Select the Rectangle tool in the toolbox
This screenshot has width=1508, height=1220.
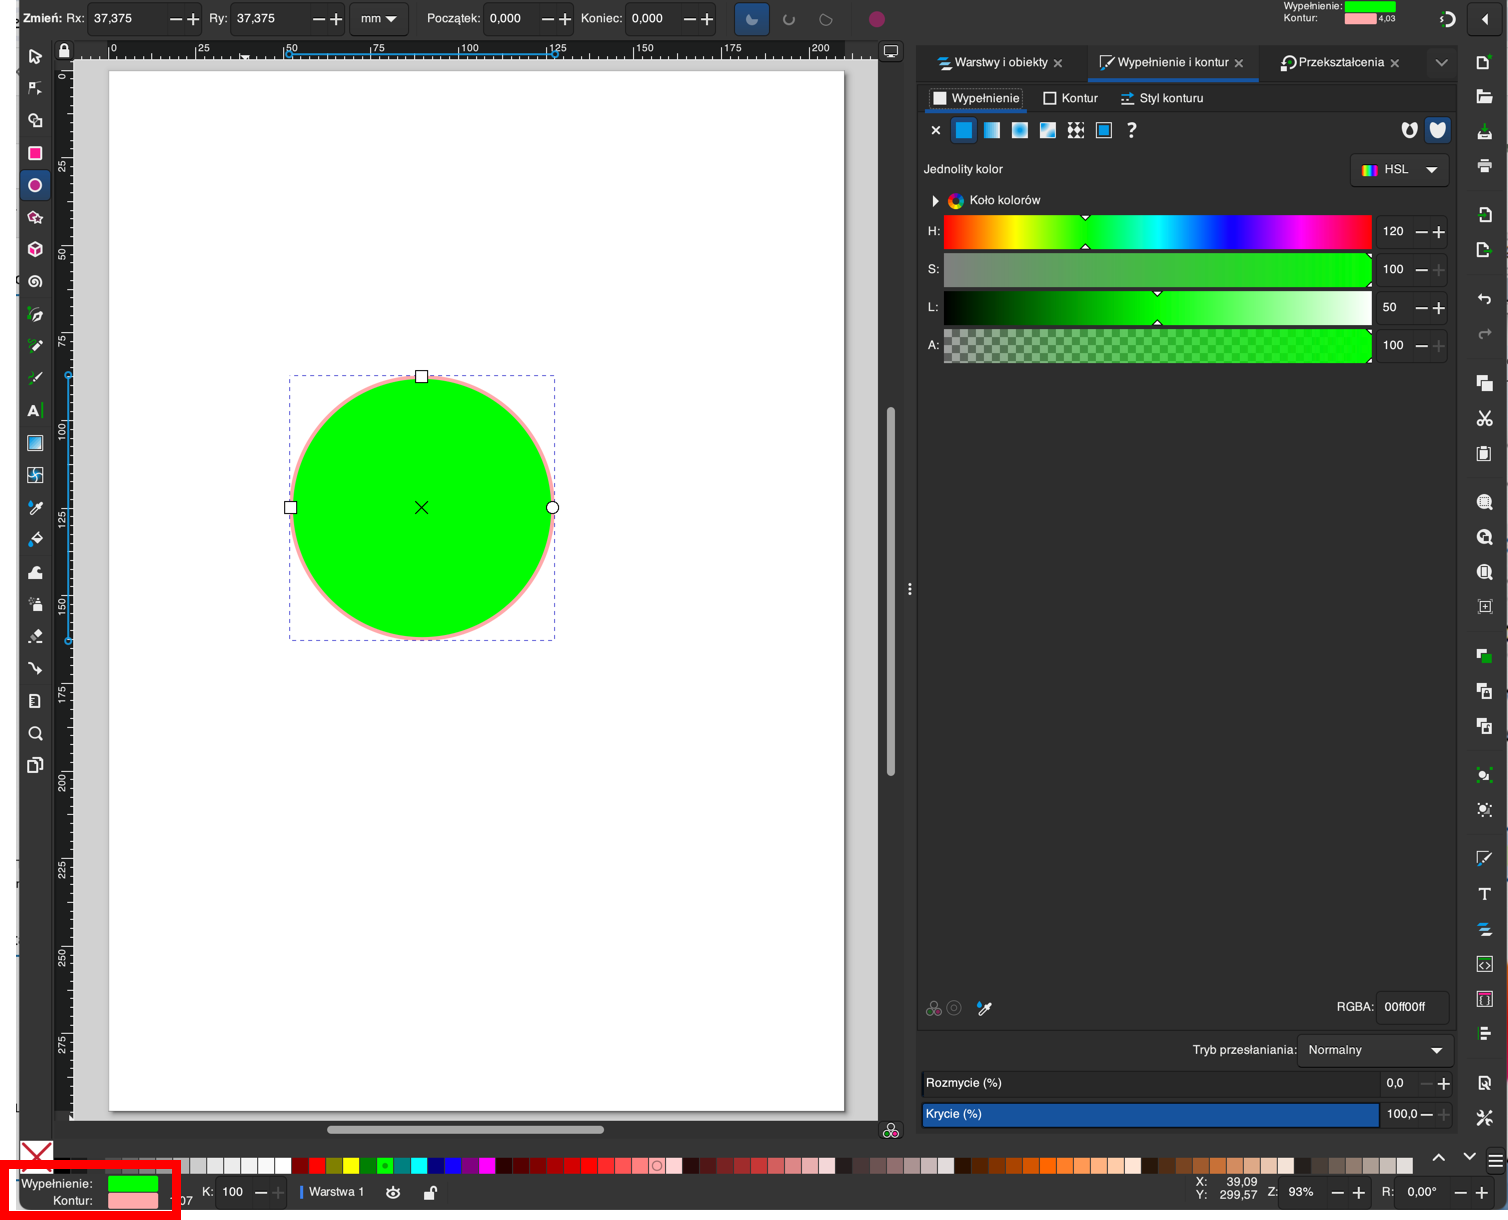point(35,153)
